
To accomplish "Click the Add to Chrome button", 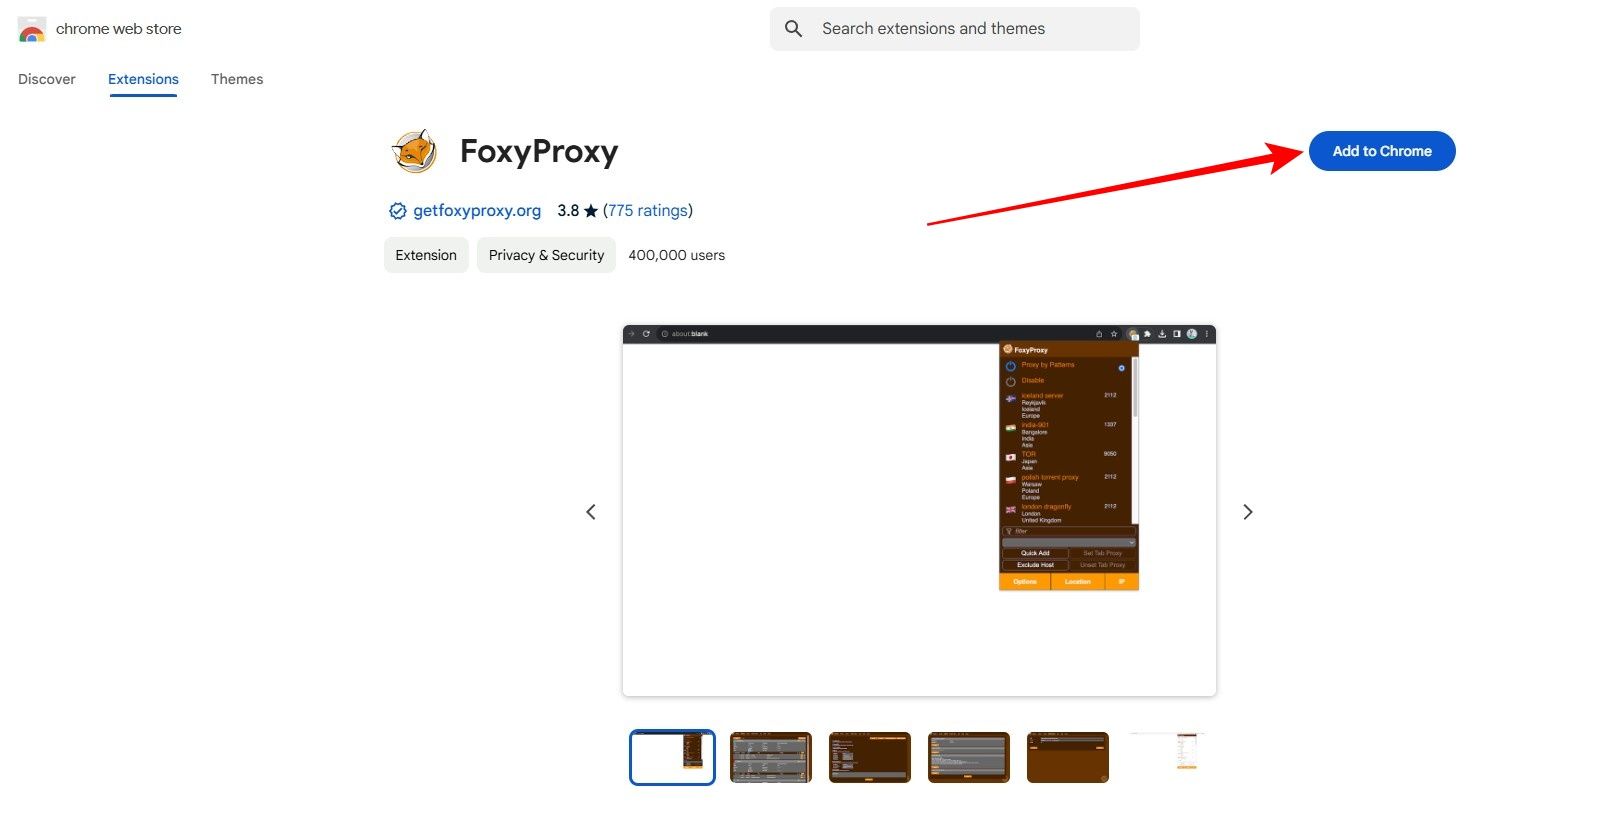I will click(1382, 151).
